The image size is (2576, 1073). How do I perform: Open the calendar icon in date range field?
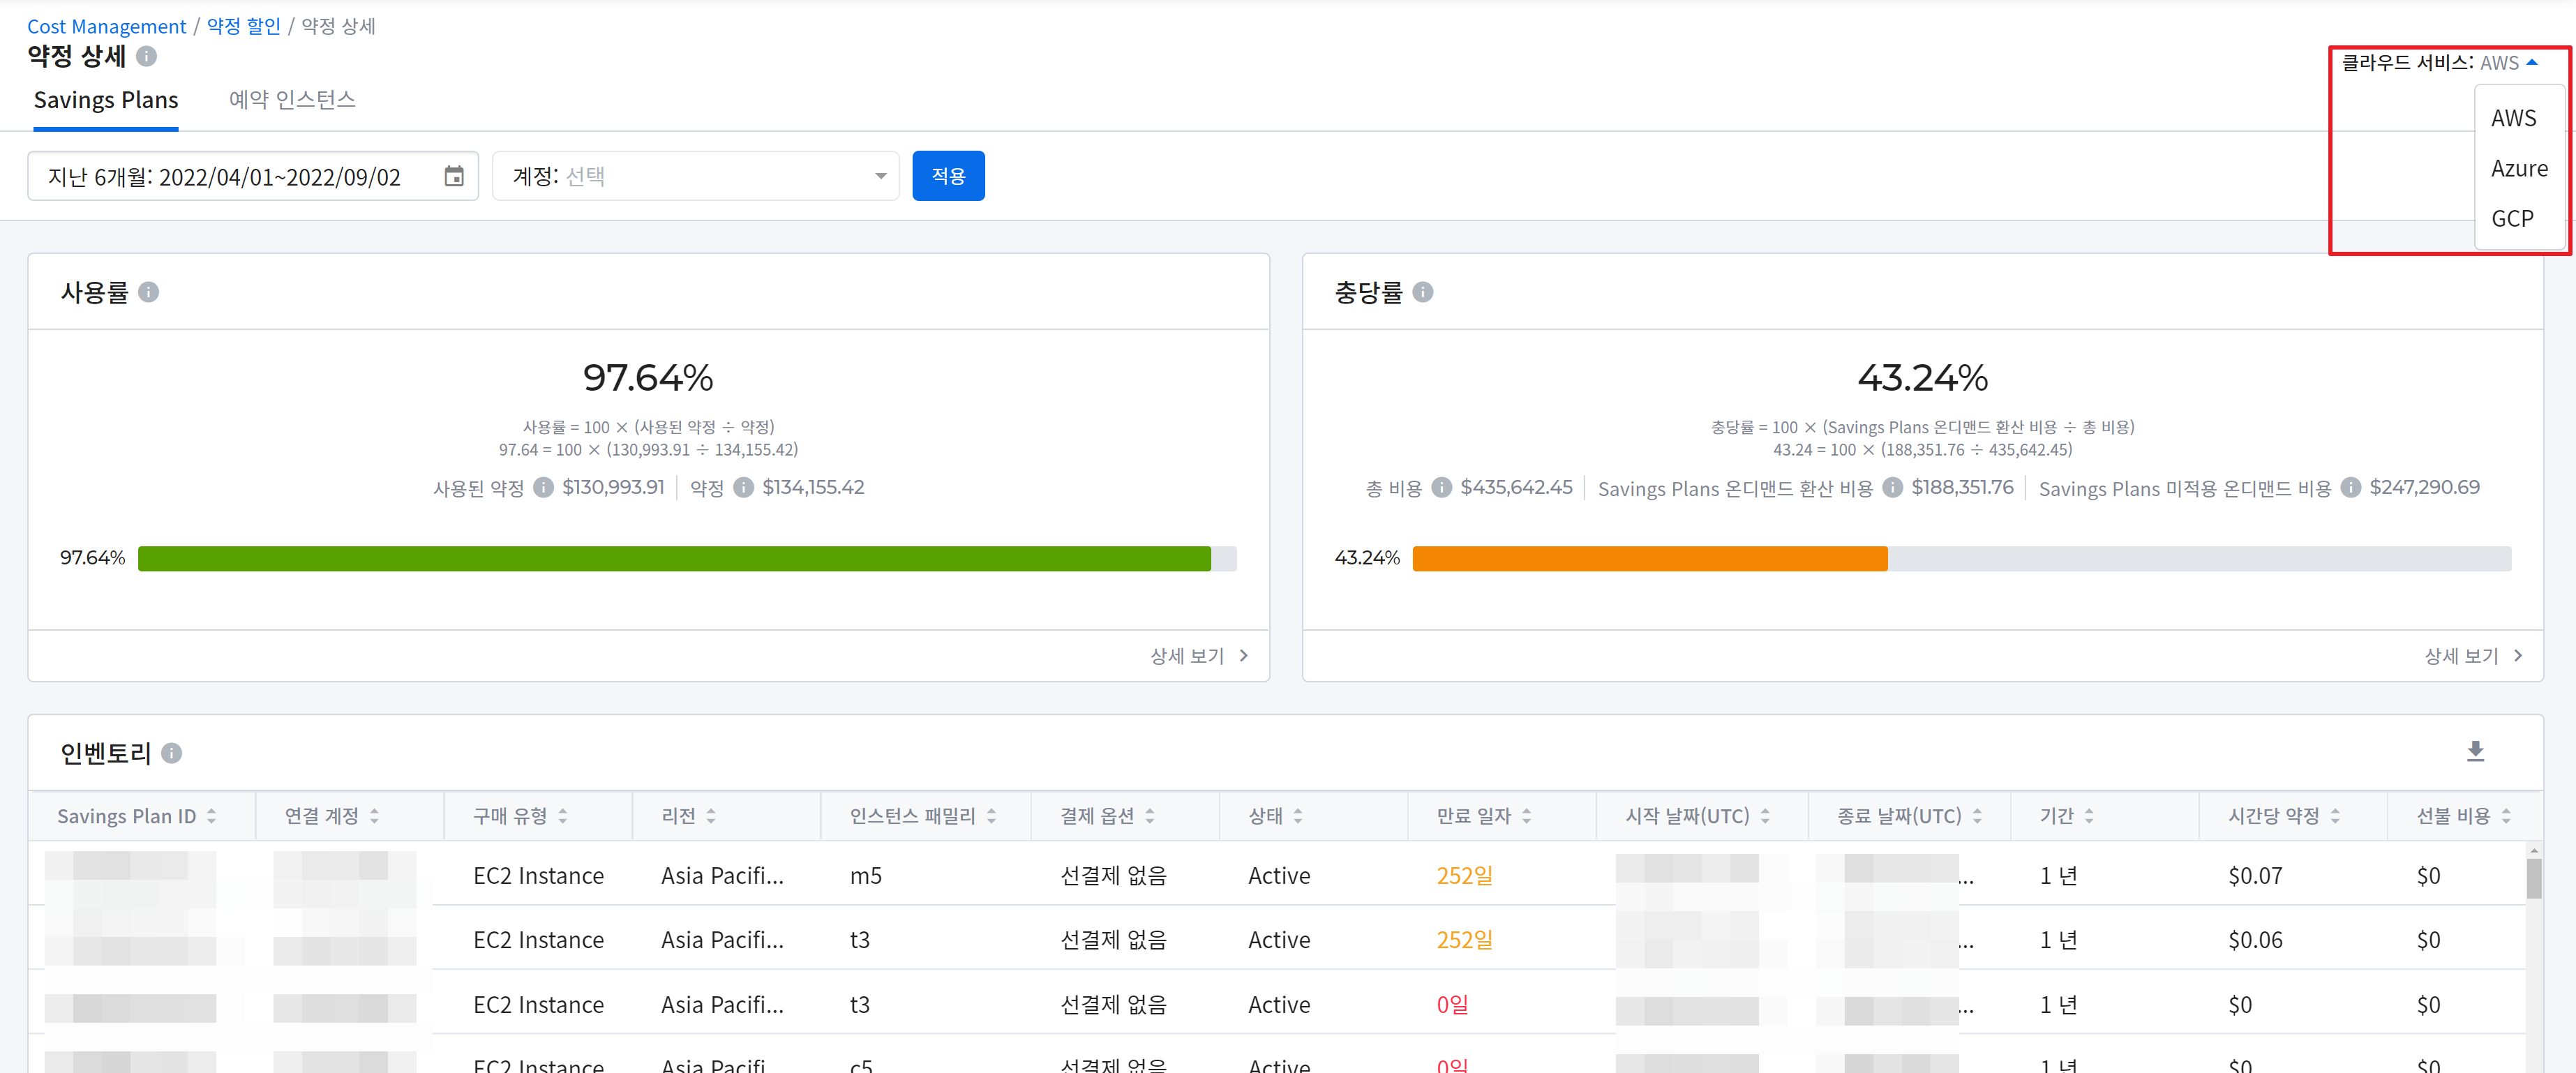454,176
